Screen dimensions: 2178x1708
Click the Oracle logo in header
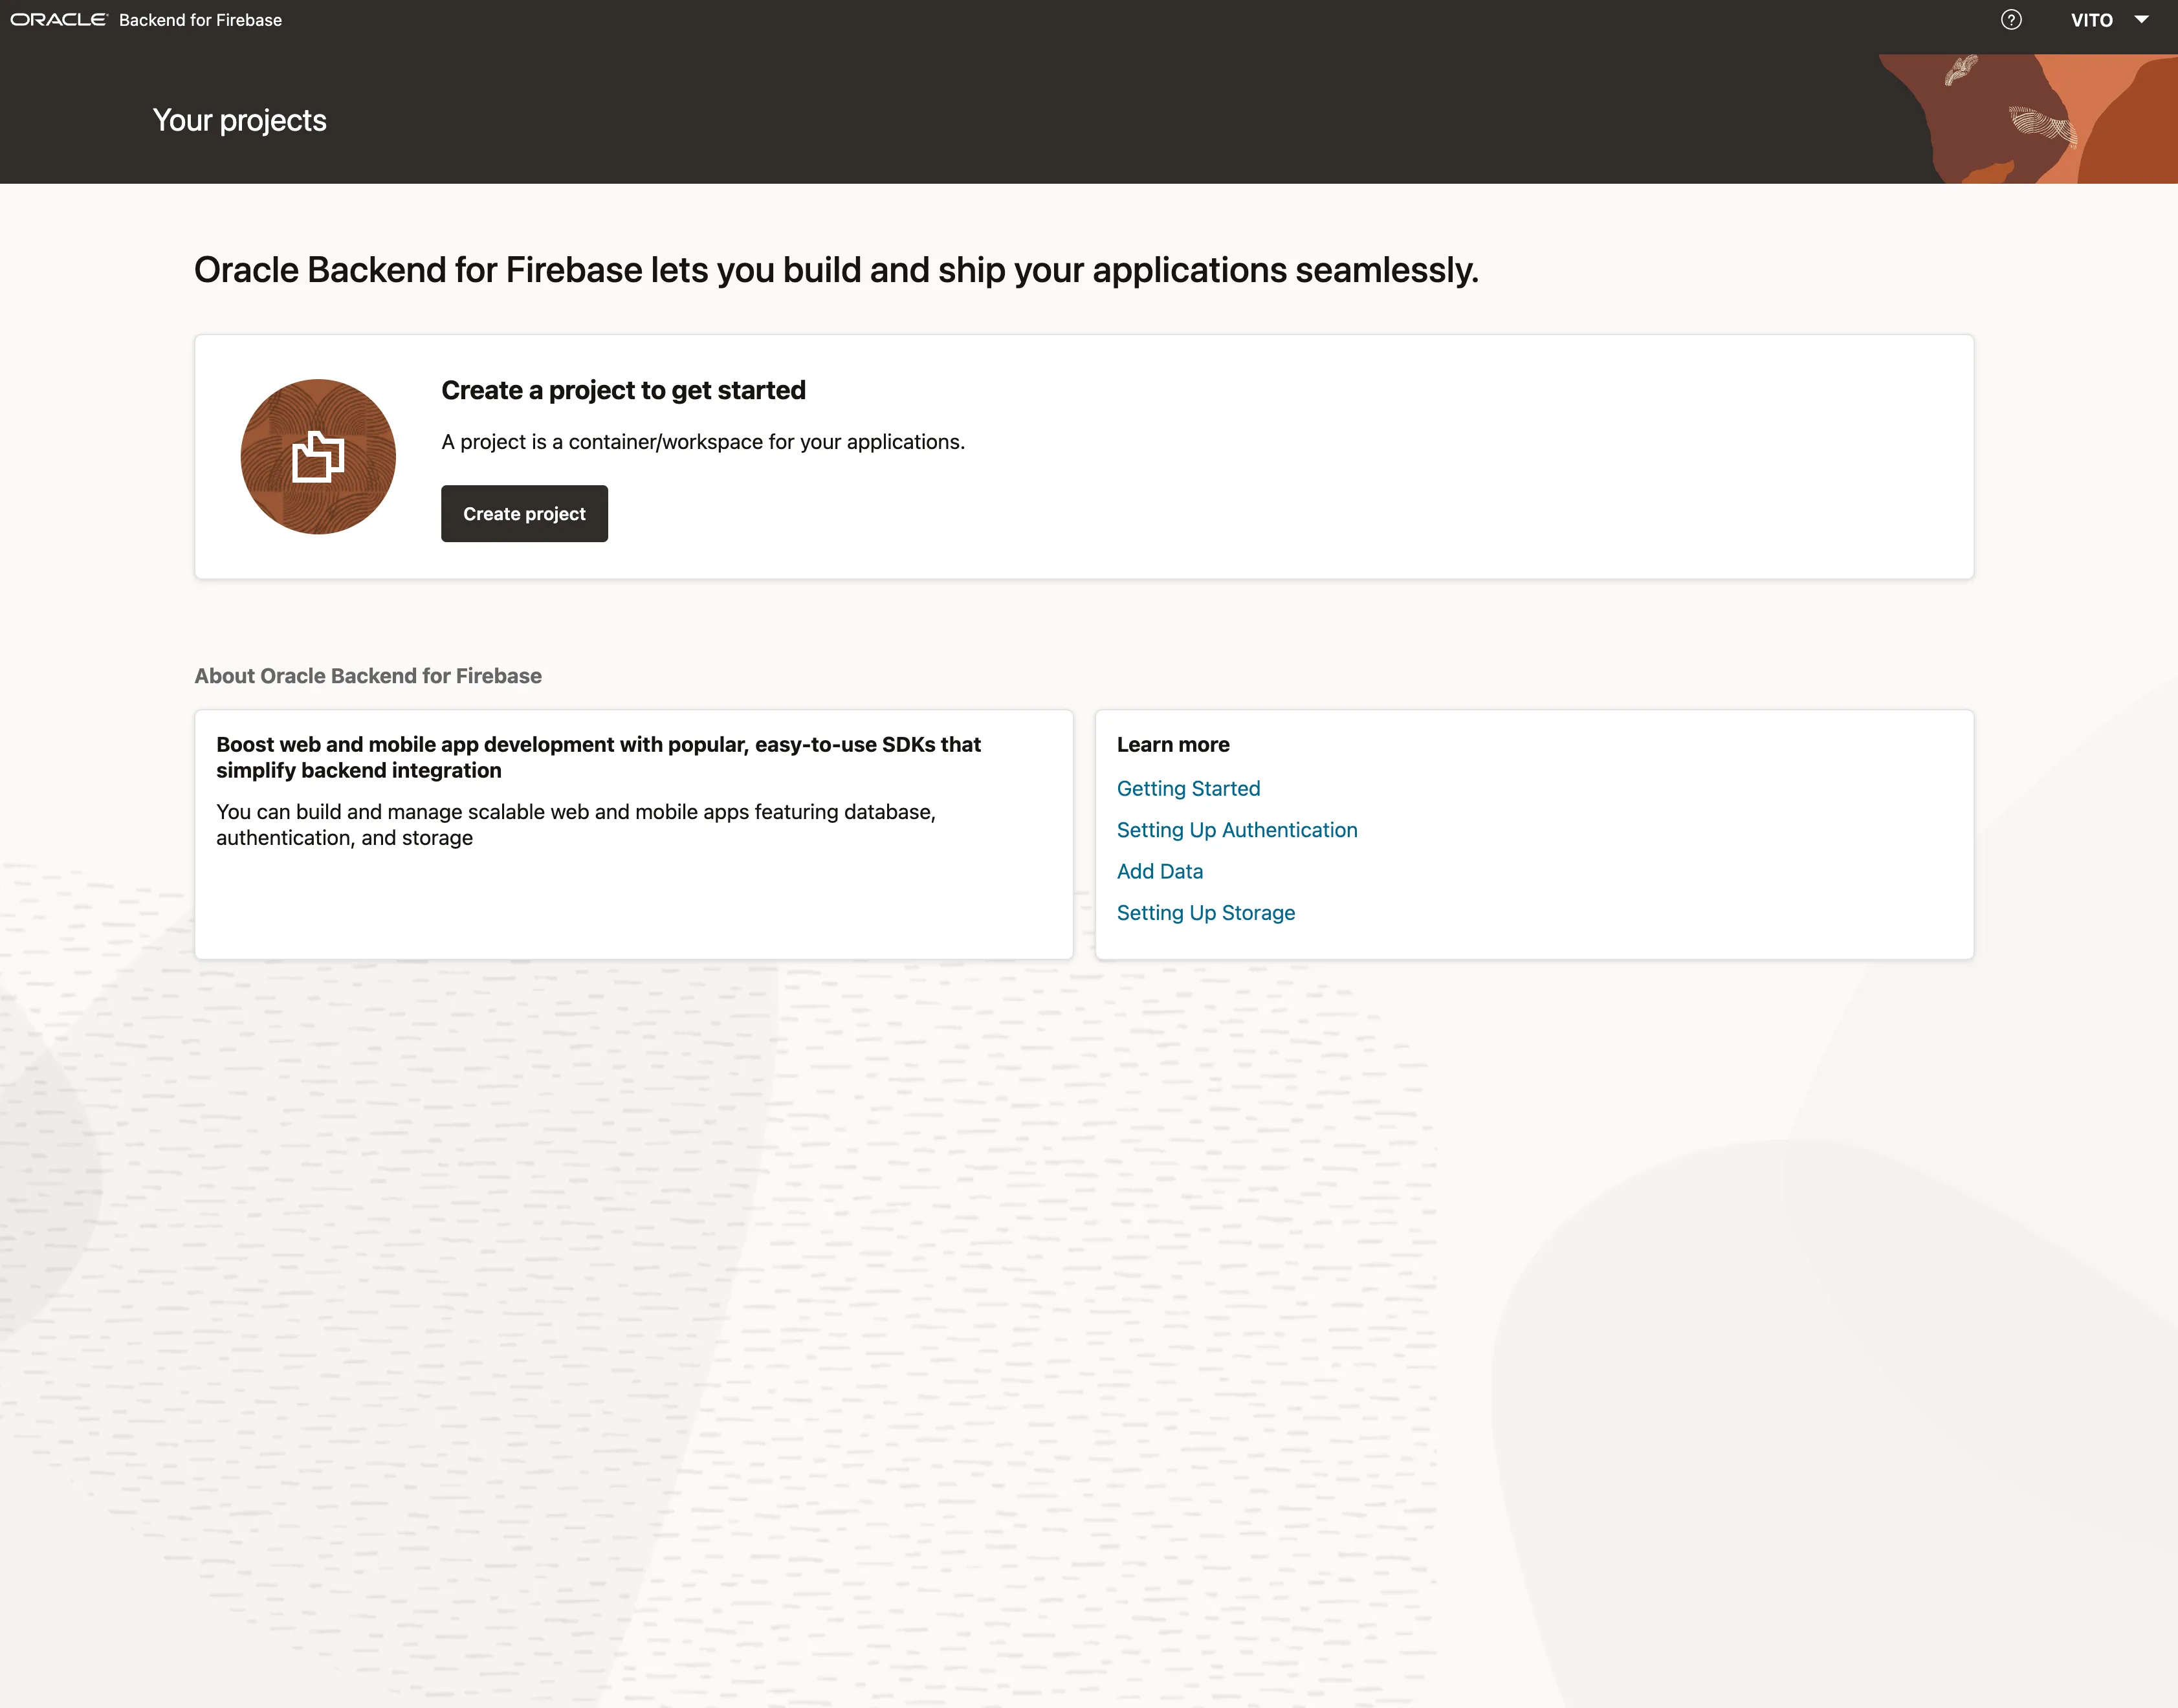(58, 20)
